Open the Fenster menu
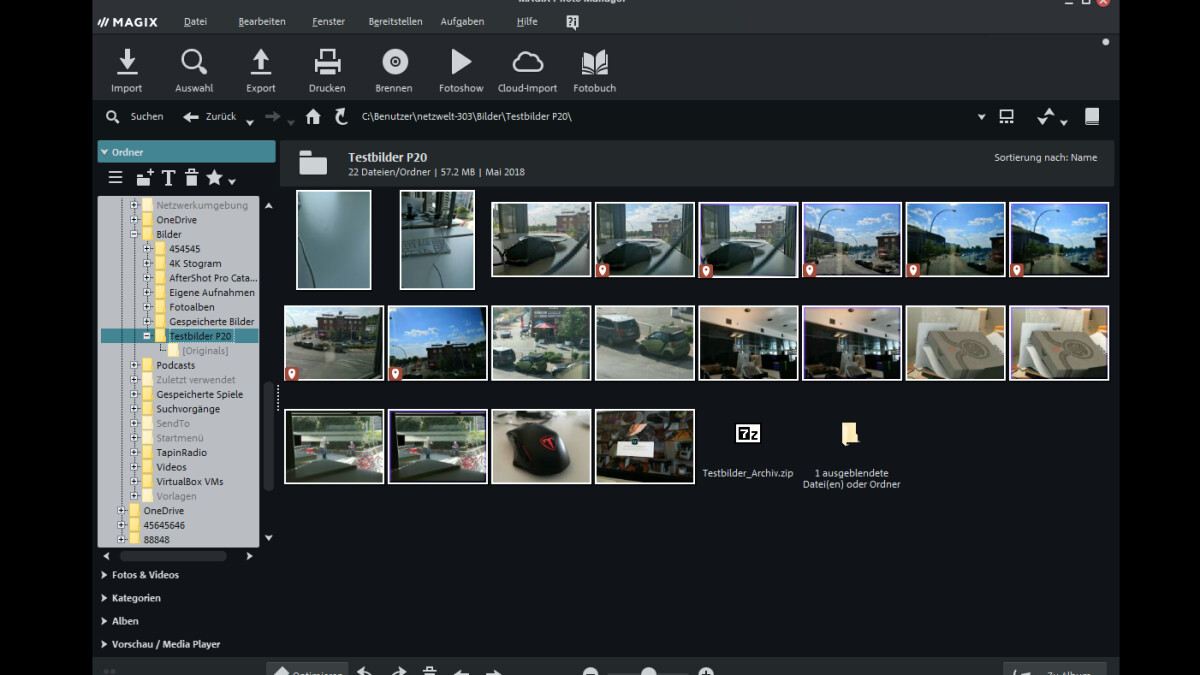The width and height of the screenshot is (1200, 675). 328,21
